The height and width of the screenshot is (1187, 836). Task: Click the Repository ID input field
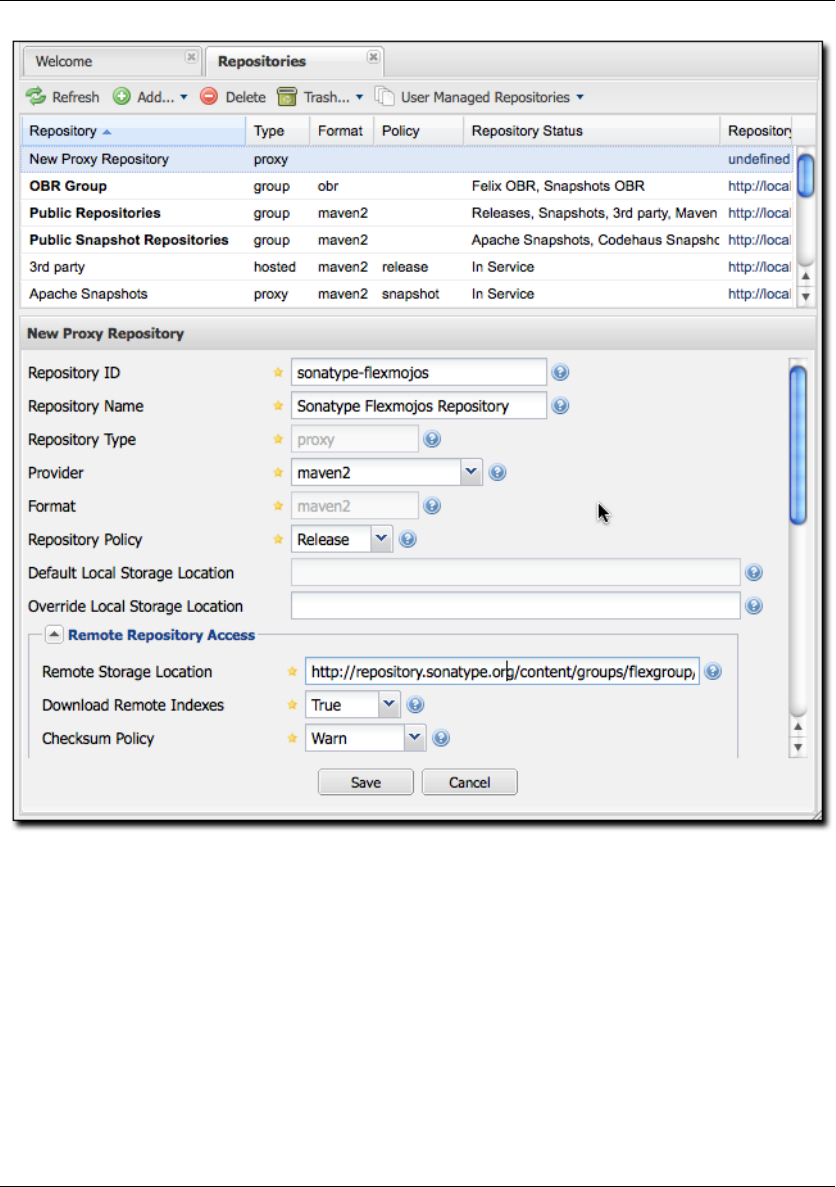coord(419,372)
